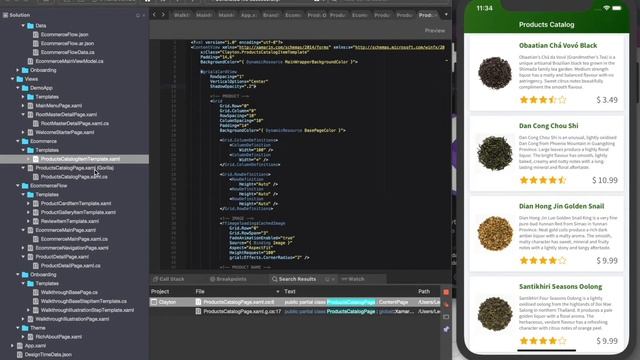
Task: Collapse the DemoApp folder
Action: 18,88
